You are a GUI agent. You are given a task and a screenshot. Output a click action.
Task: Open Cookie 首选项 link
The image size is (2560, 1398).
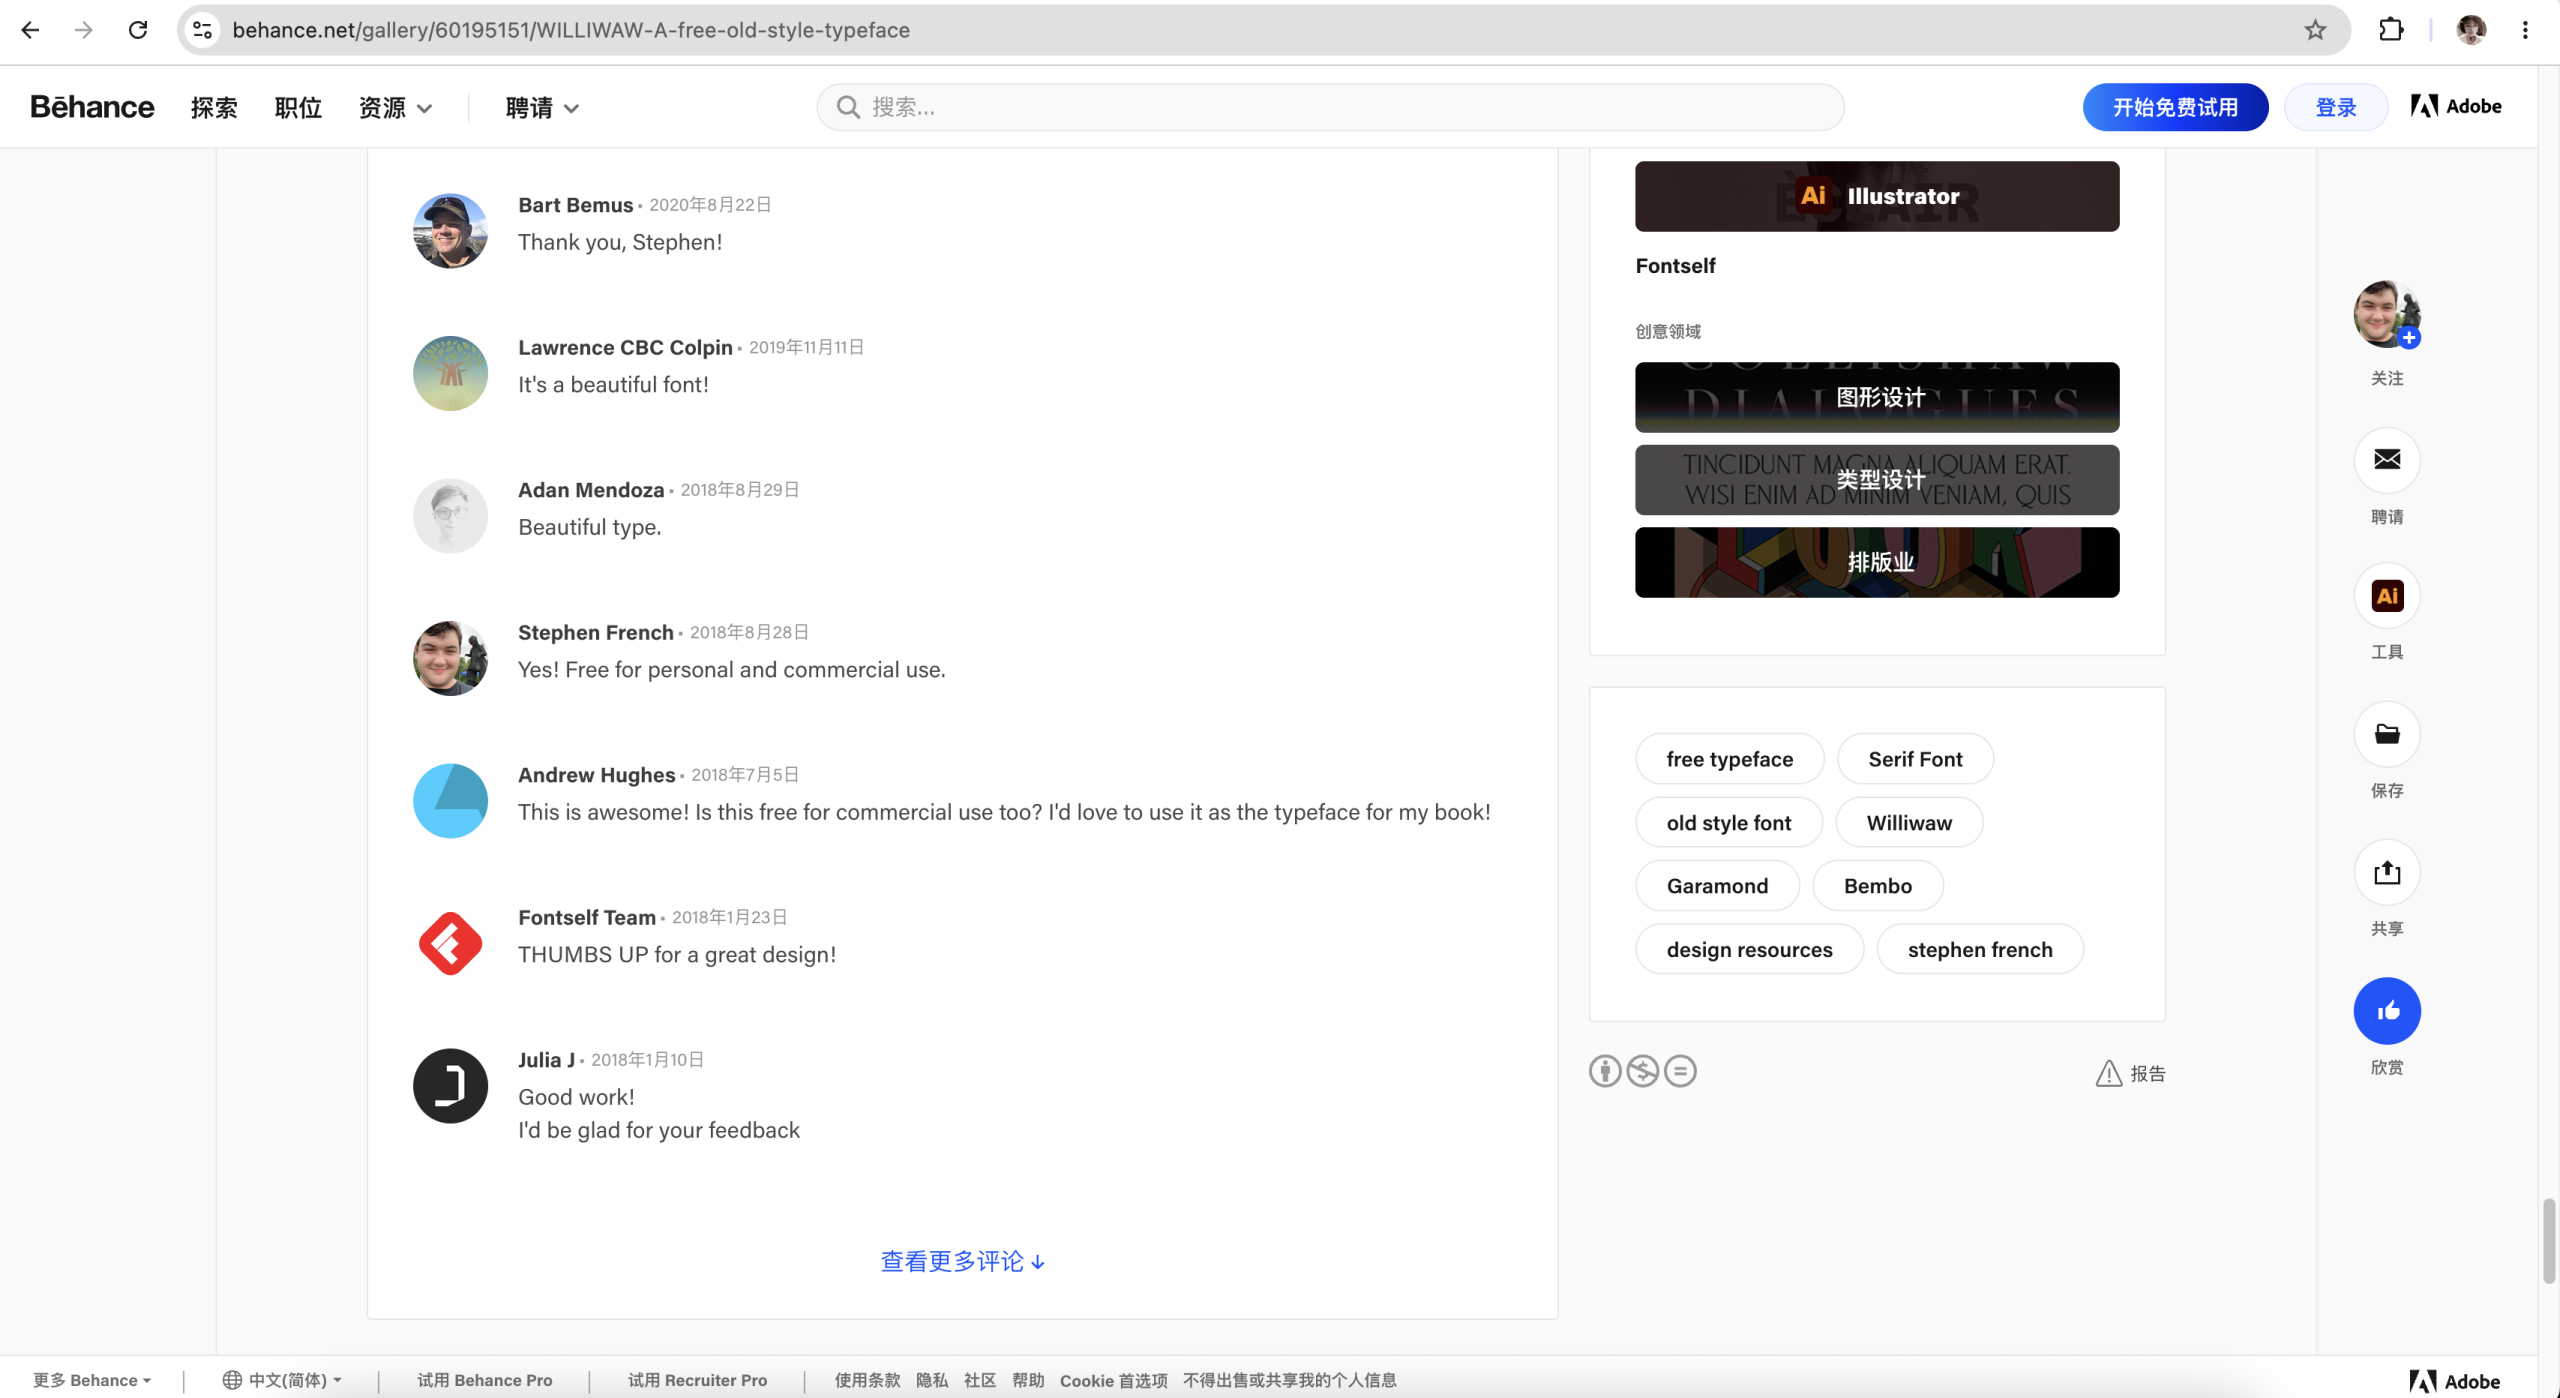pos(1113,1380)
